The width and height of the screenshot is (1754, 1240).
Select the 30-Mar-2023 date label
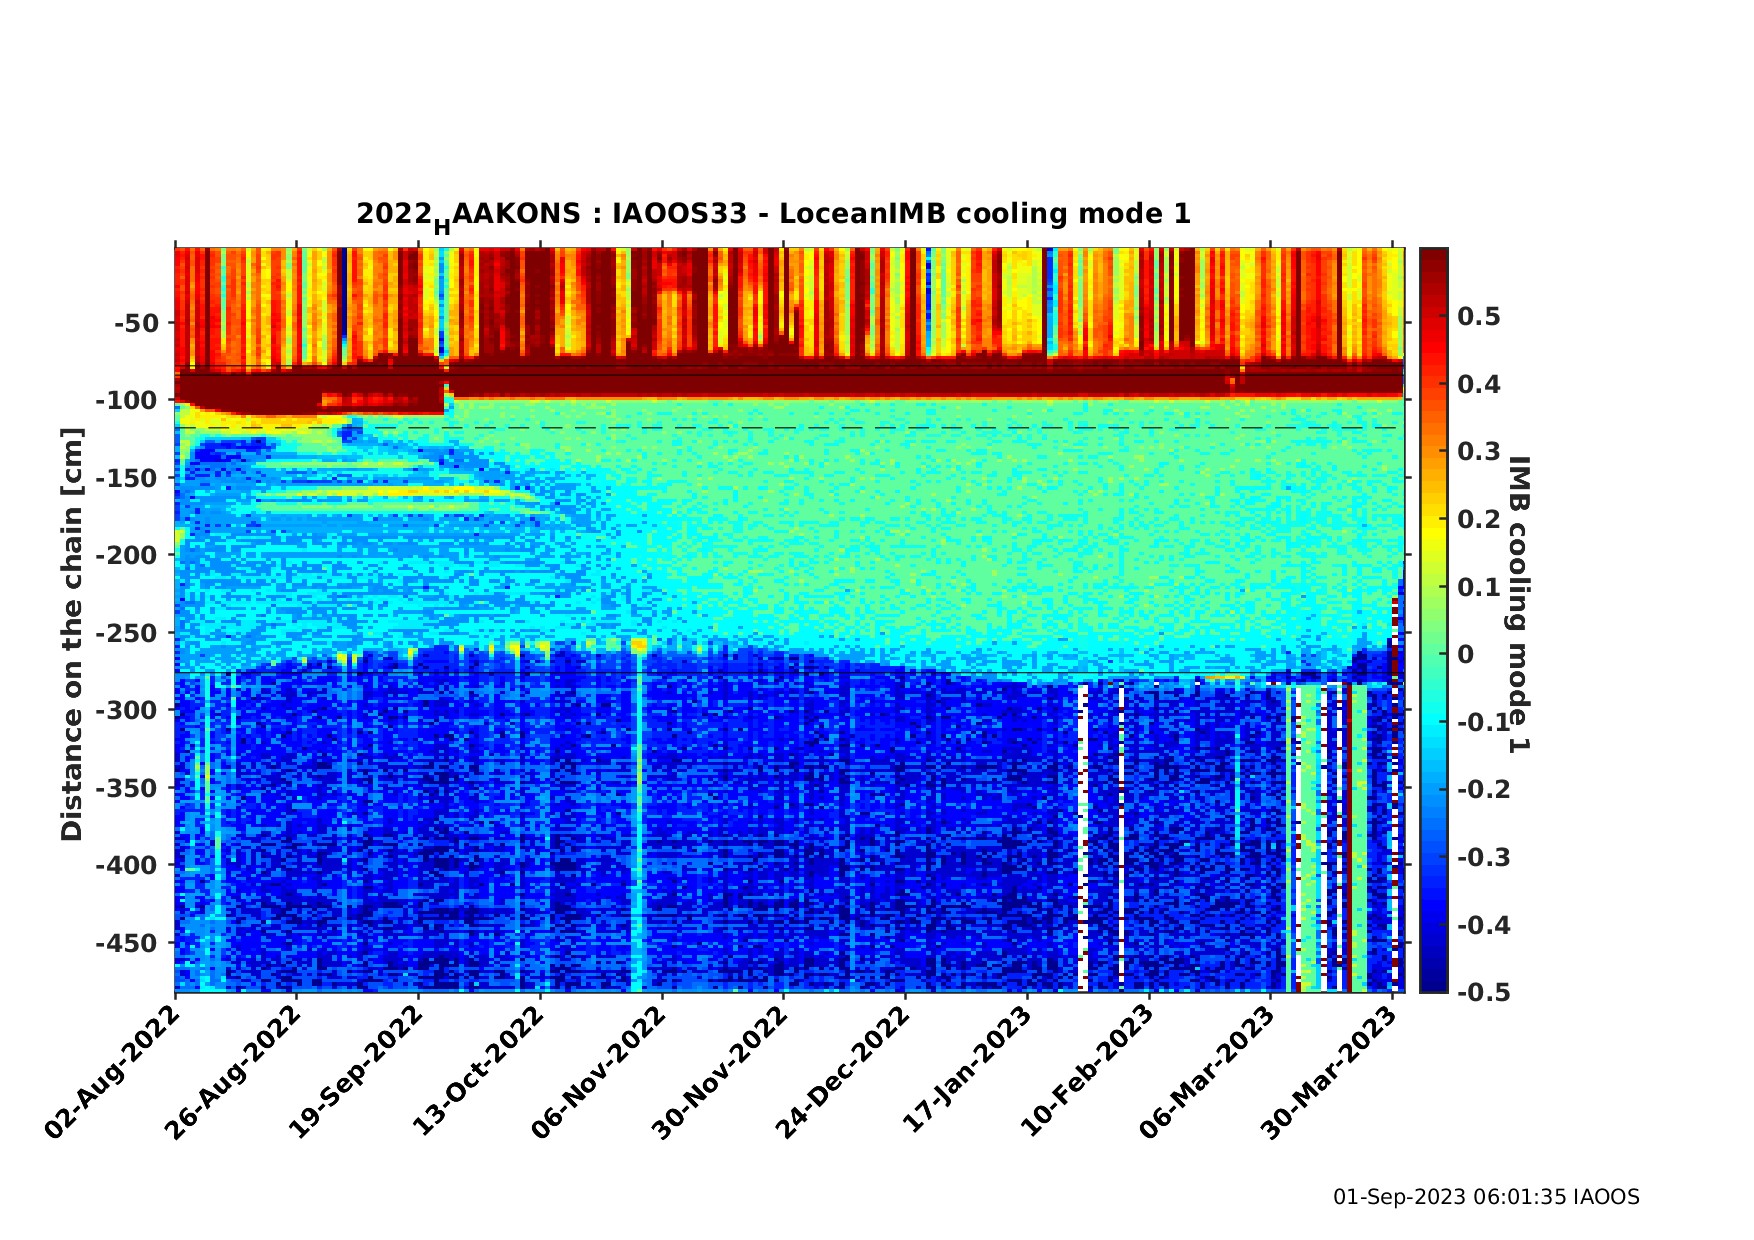[1332, 1072]
